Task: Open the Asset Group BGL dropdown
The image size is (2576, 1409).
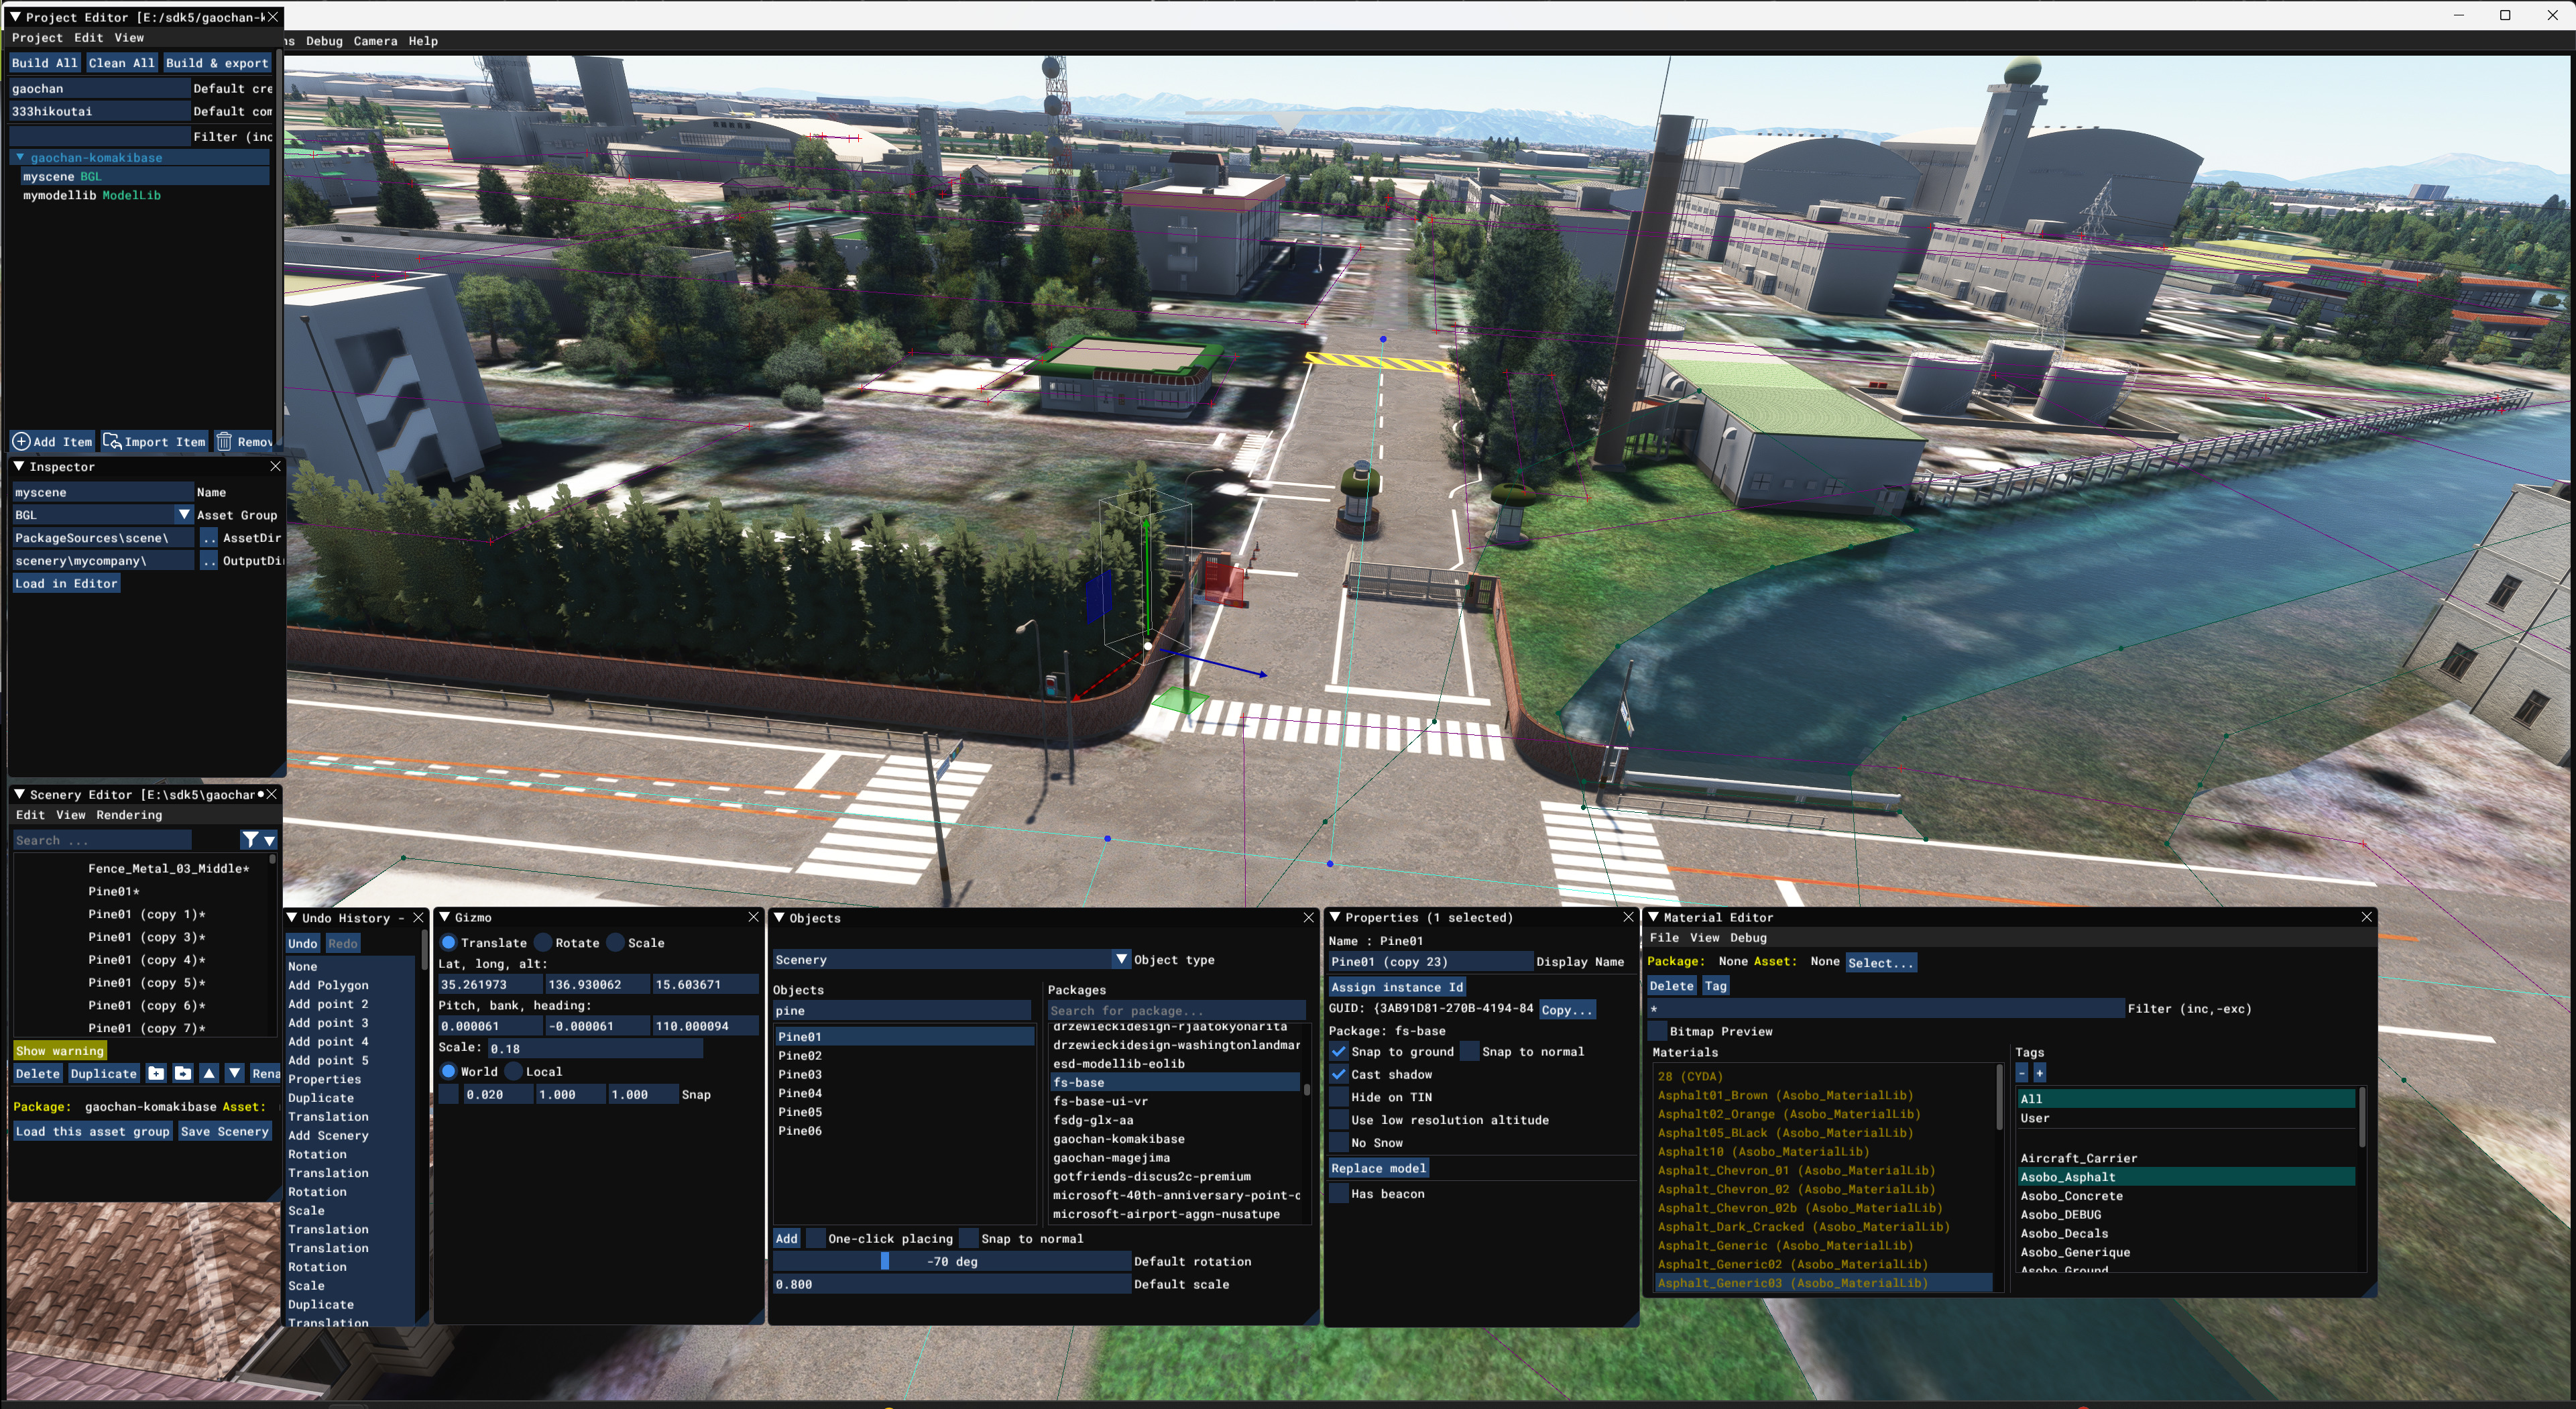Action: click(184, 515)
